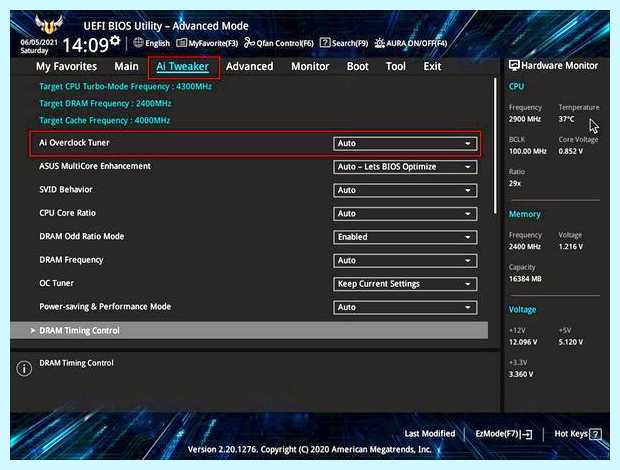Click Voltage heading in Hardware Monitor
This screenshot has height=470, width=620.
[x=522, y=310]
